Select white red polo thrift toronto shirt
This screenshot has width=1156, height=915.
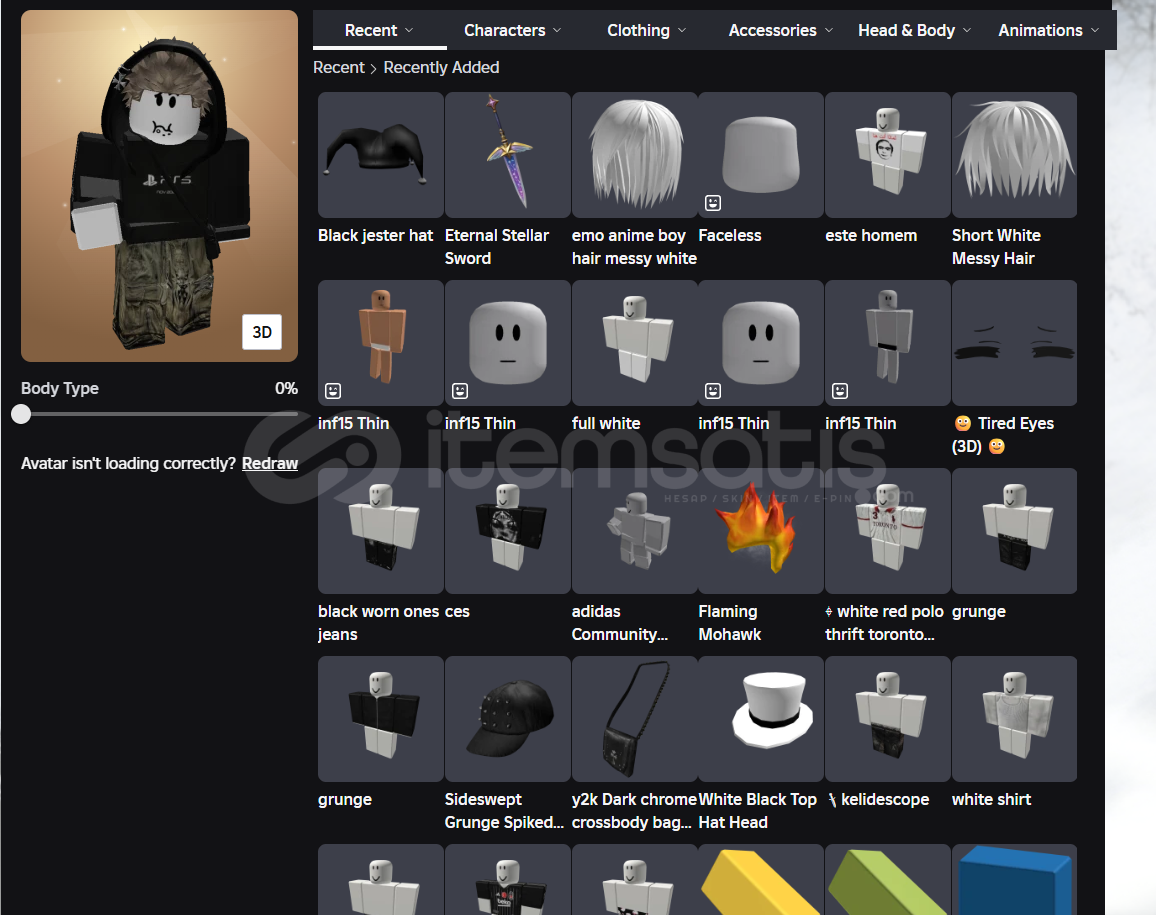pyautogui.click(x=888, y=531)
